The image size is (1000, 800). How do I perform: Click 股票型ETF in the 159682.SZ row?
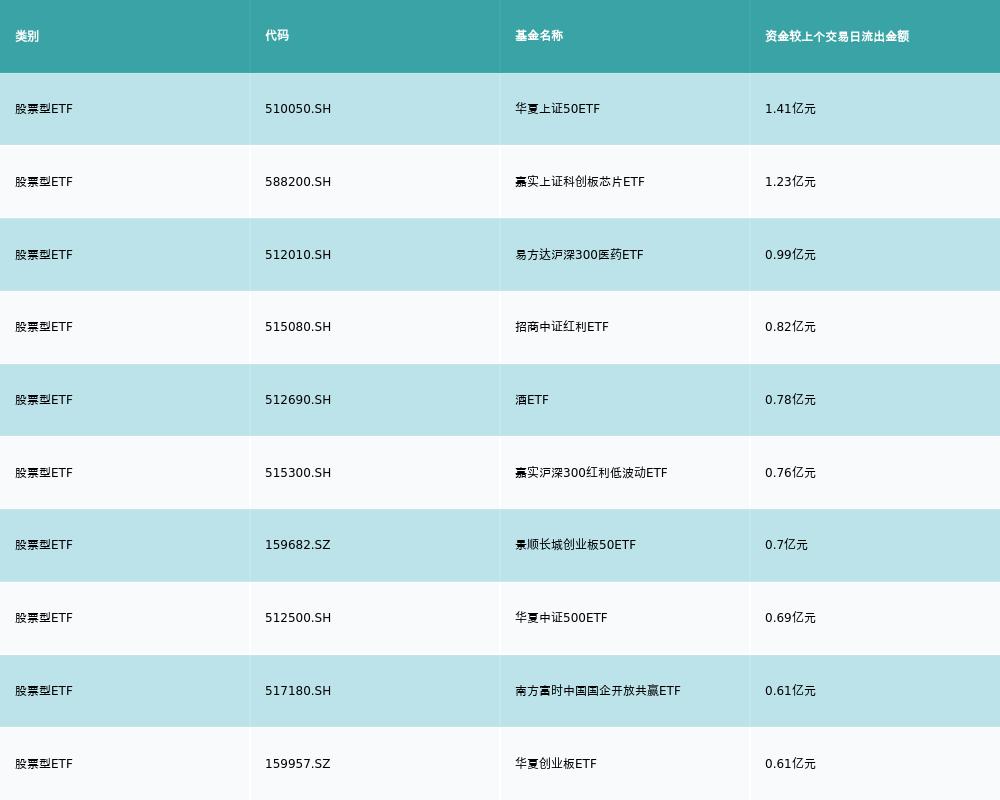(x=44, y=545)
